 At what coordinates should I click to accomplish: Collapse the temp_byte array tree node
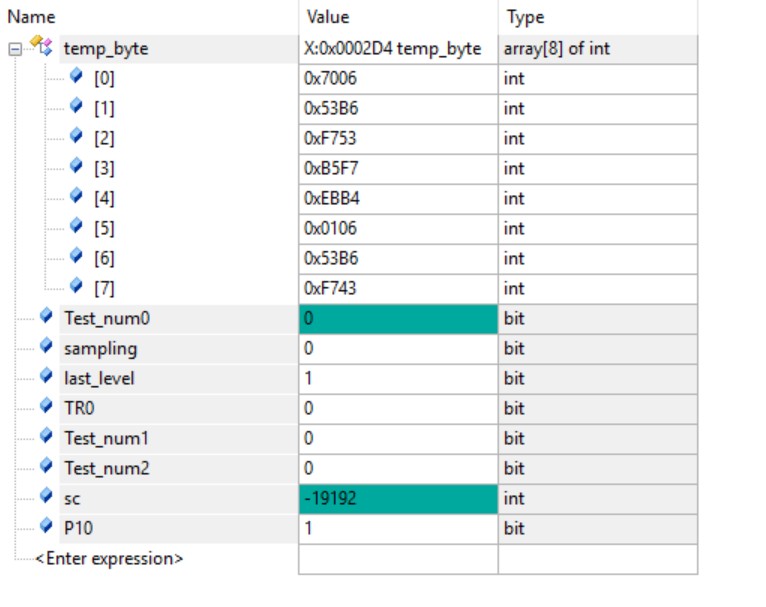15,48
